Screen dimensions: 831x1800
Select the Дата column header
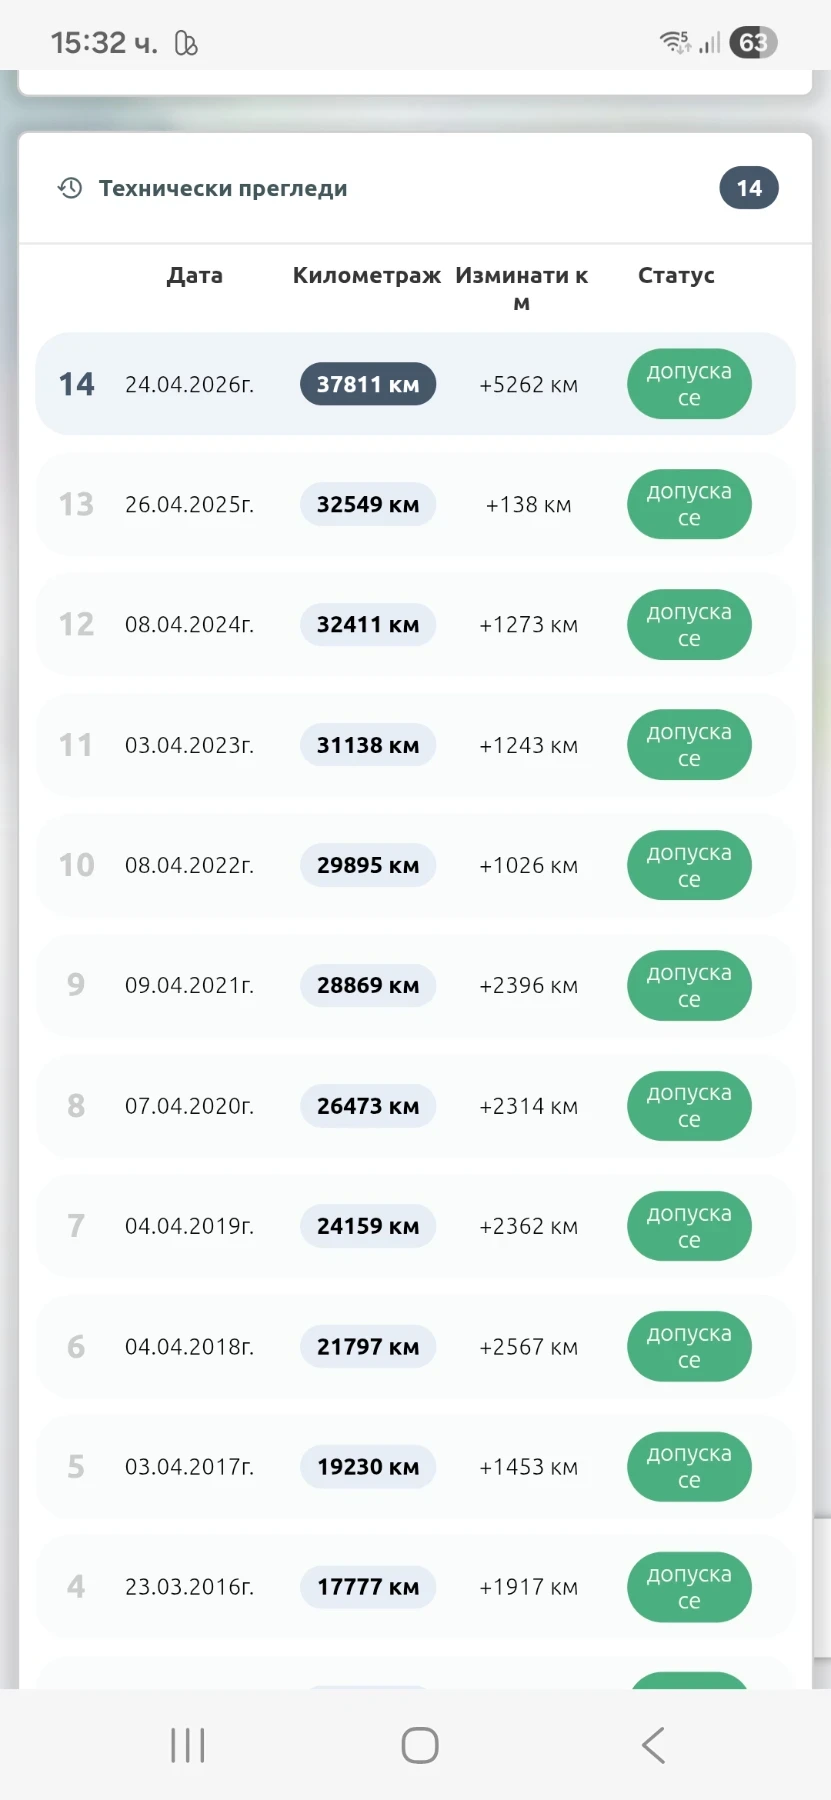point(194,276)
